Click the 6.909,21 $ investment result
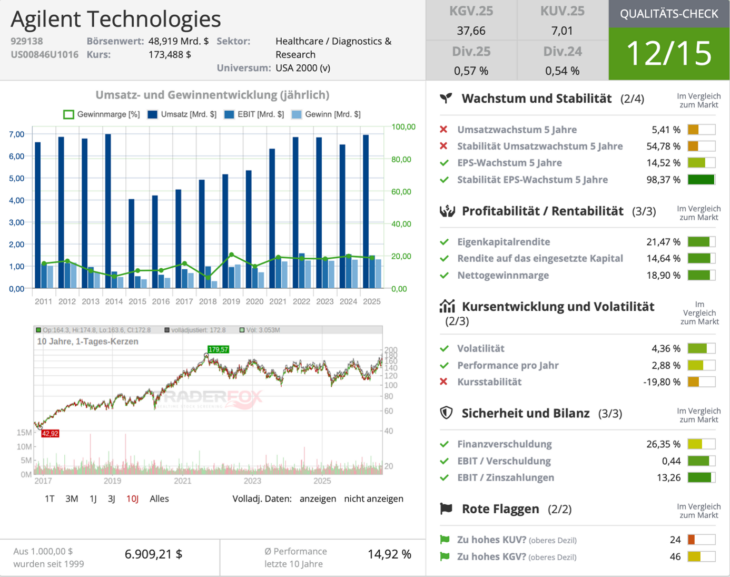 click(x=154, y=554)
